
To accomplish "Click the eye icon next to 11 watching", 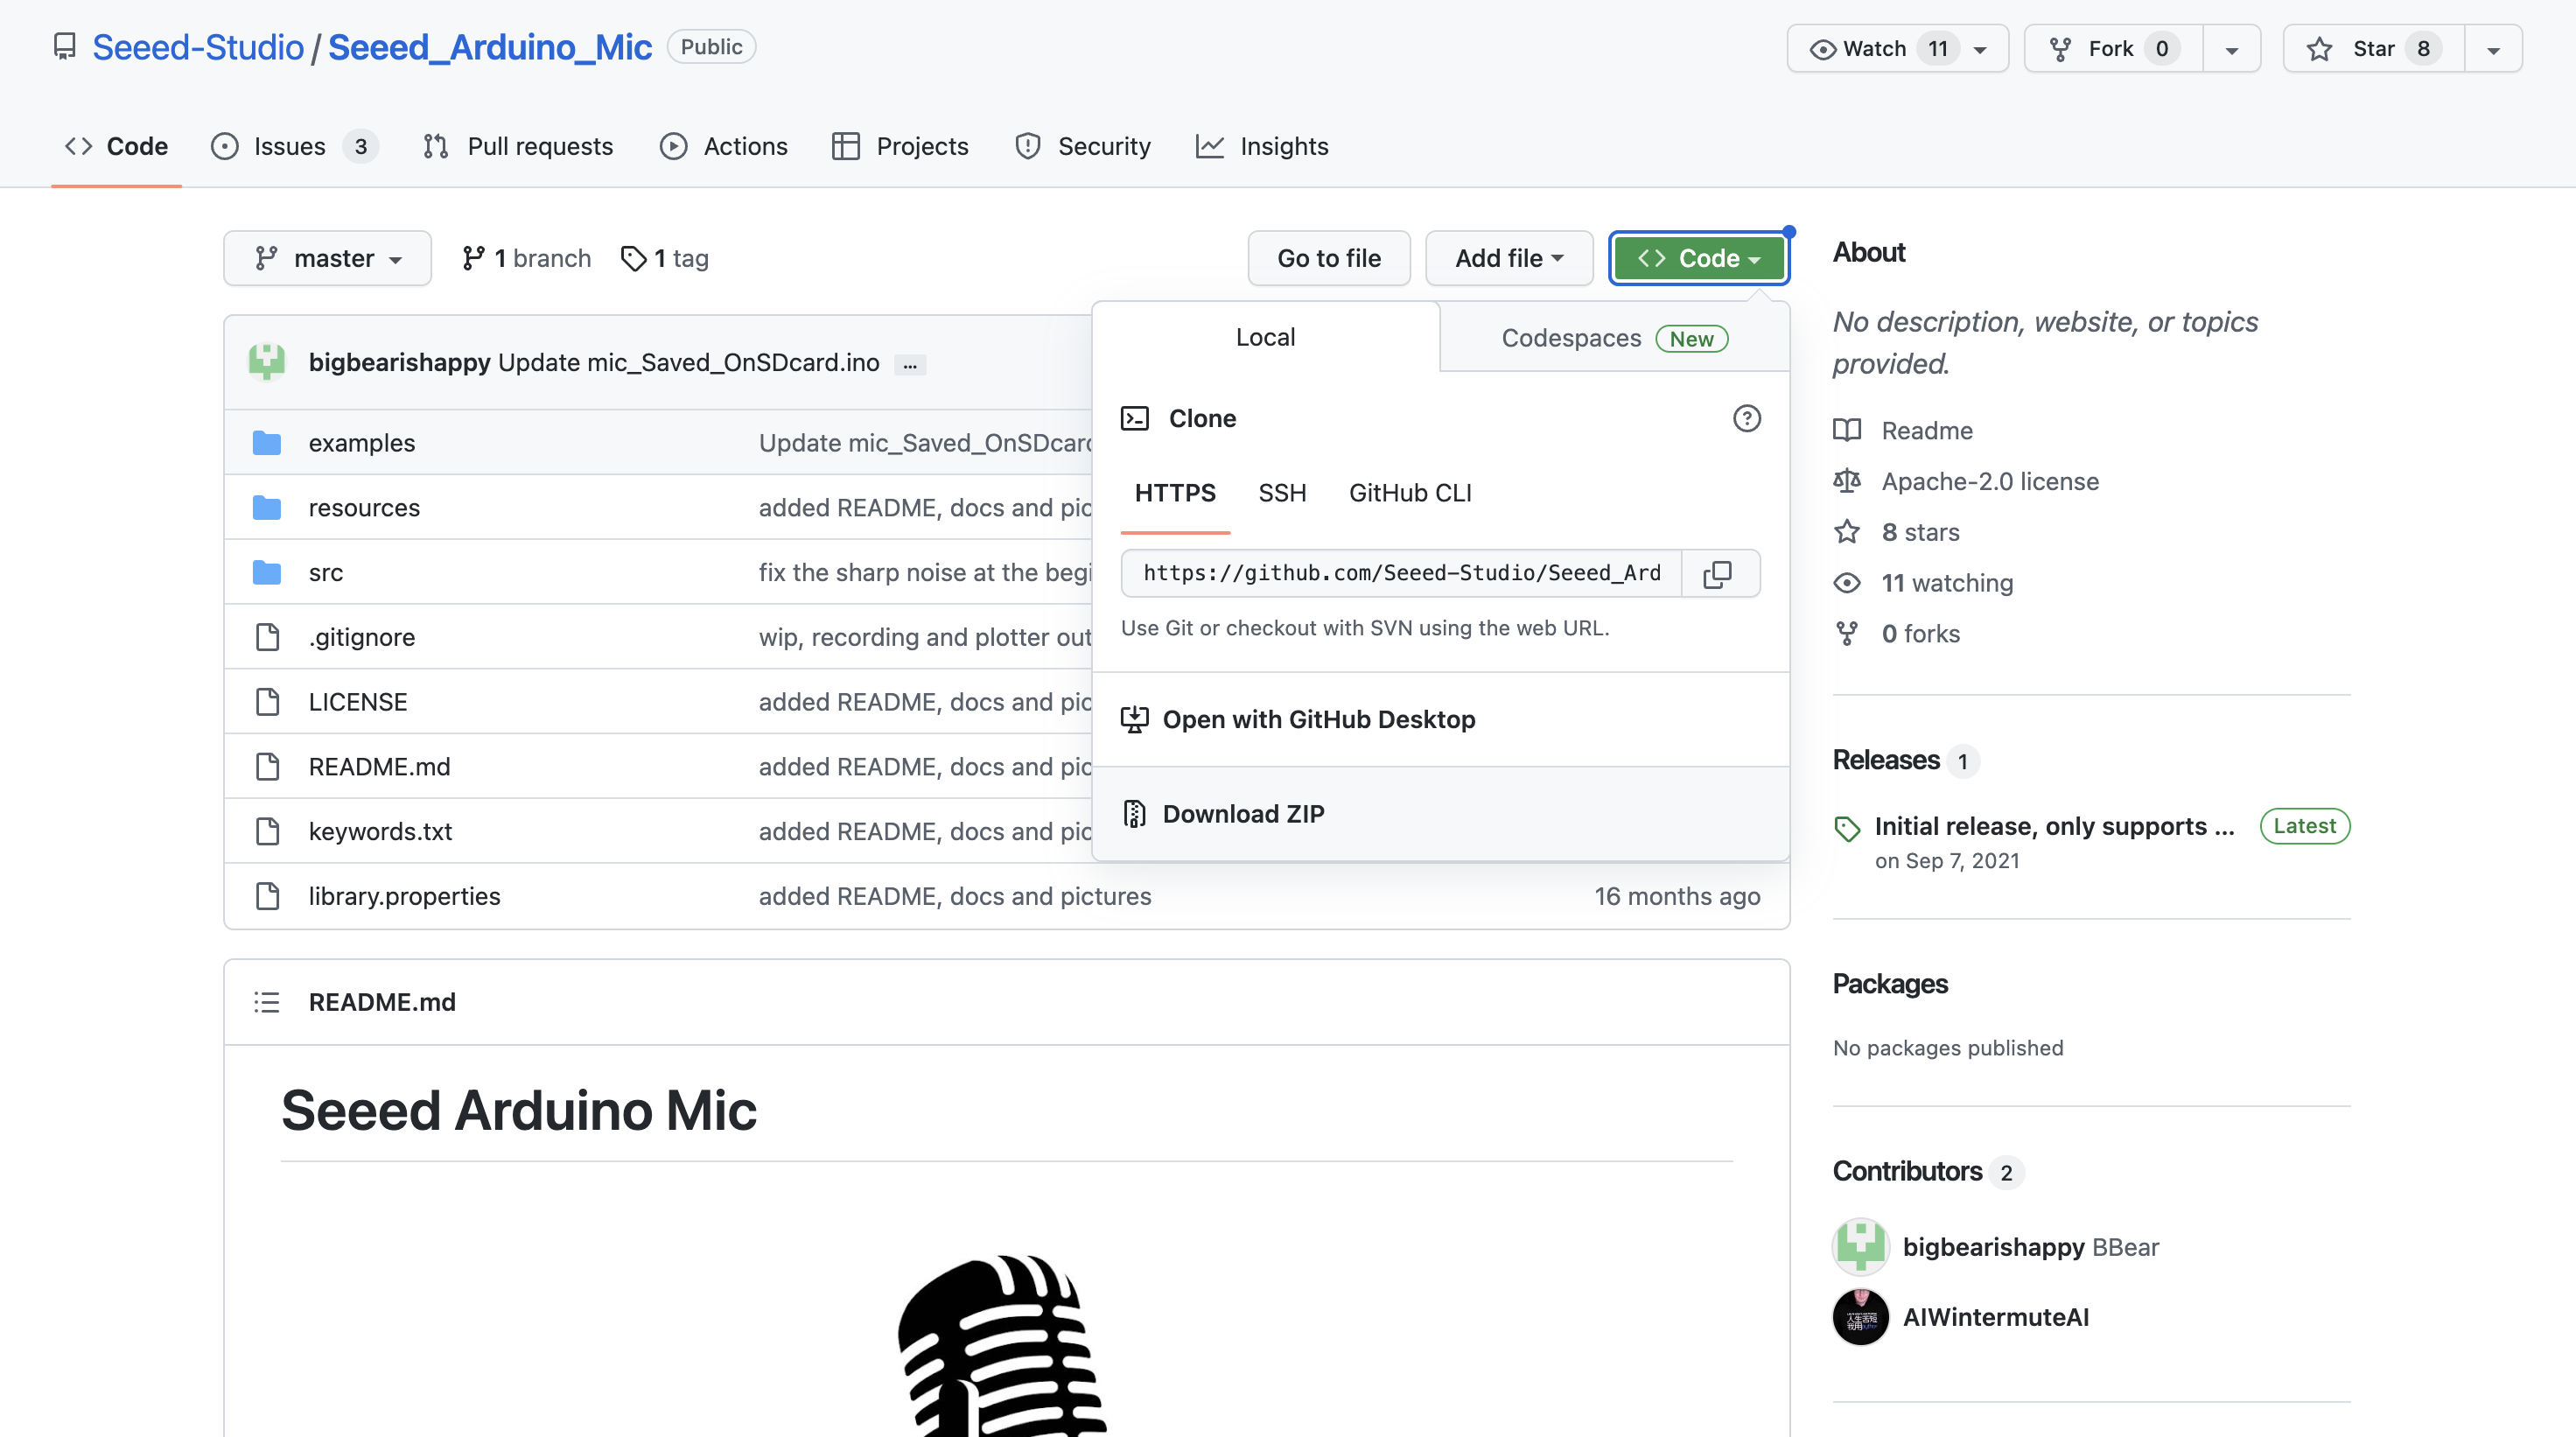I will (1847, 583).
